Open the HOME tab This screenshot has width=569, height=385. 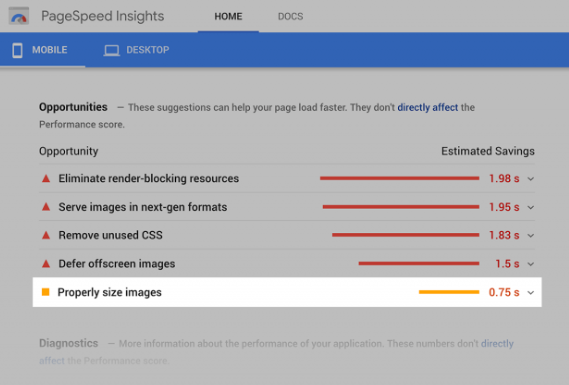click(x=228, y=16)
